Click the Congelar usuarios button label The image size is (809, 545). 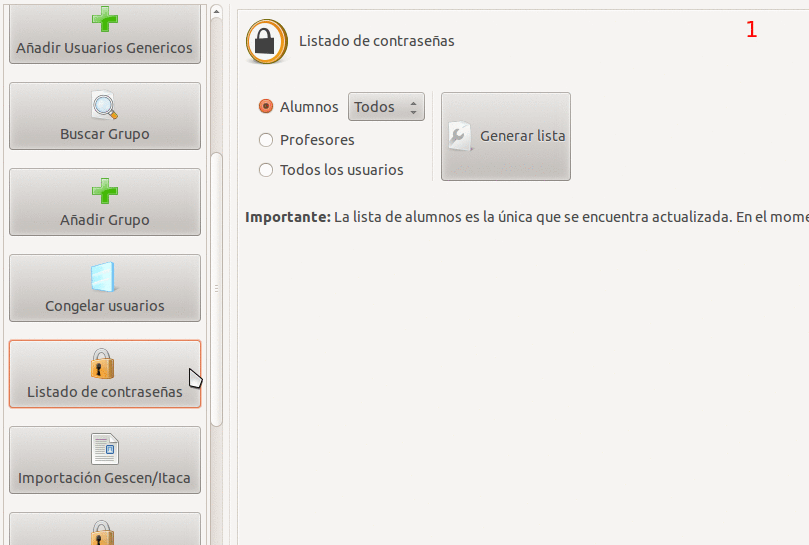[105, 306]
